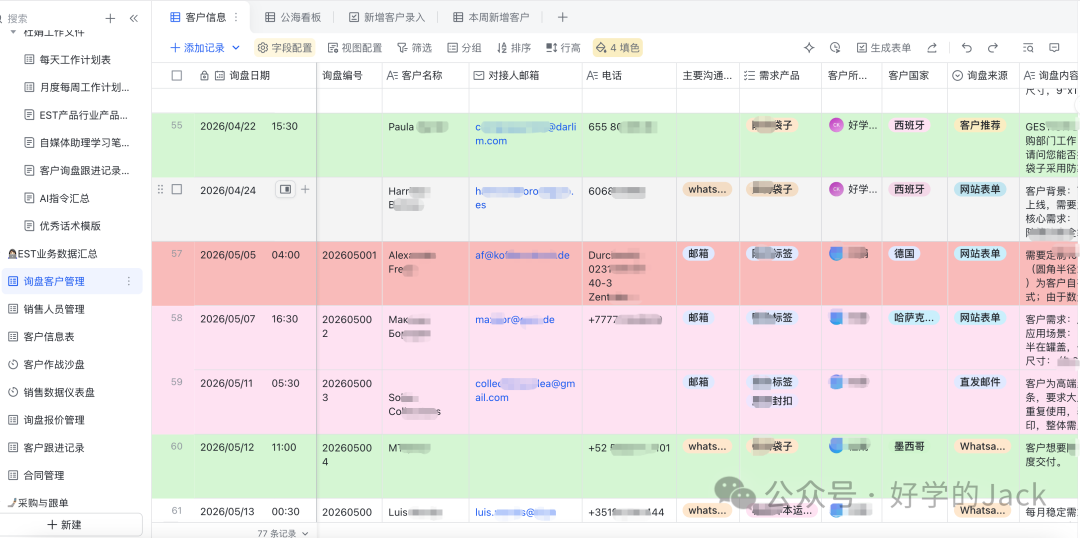Open 优秀话术模版 document
The height and width of the screenshot is (538, 1080).
[62, 225]
